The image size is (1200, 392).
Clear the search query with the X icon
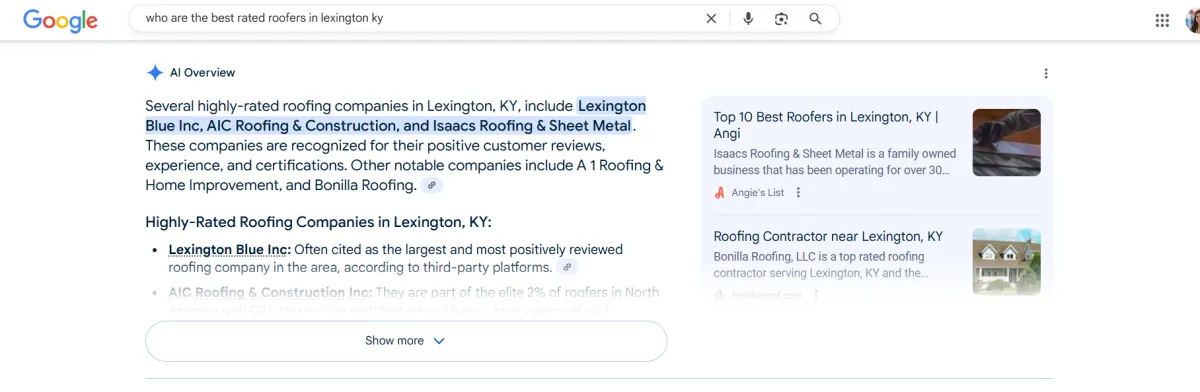711,18
